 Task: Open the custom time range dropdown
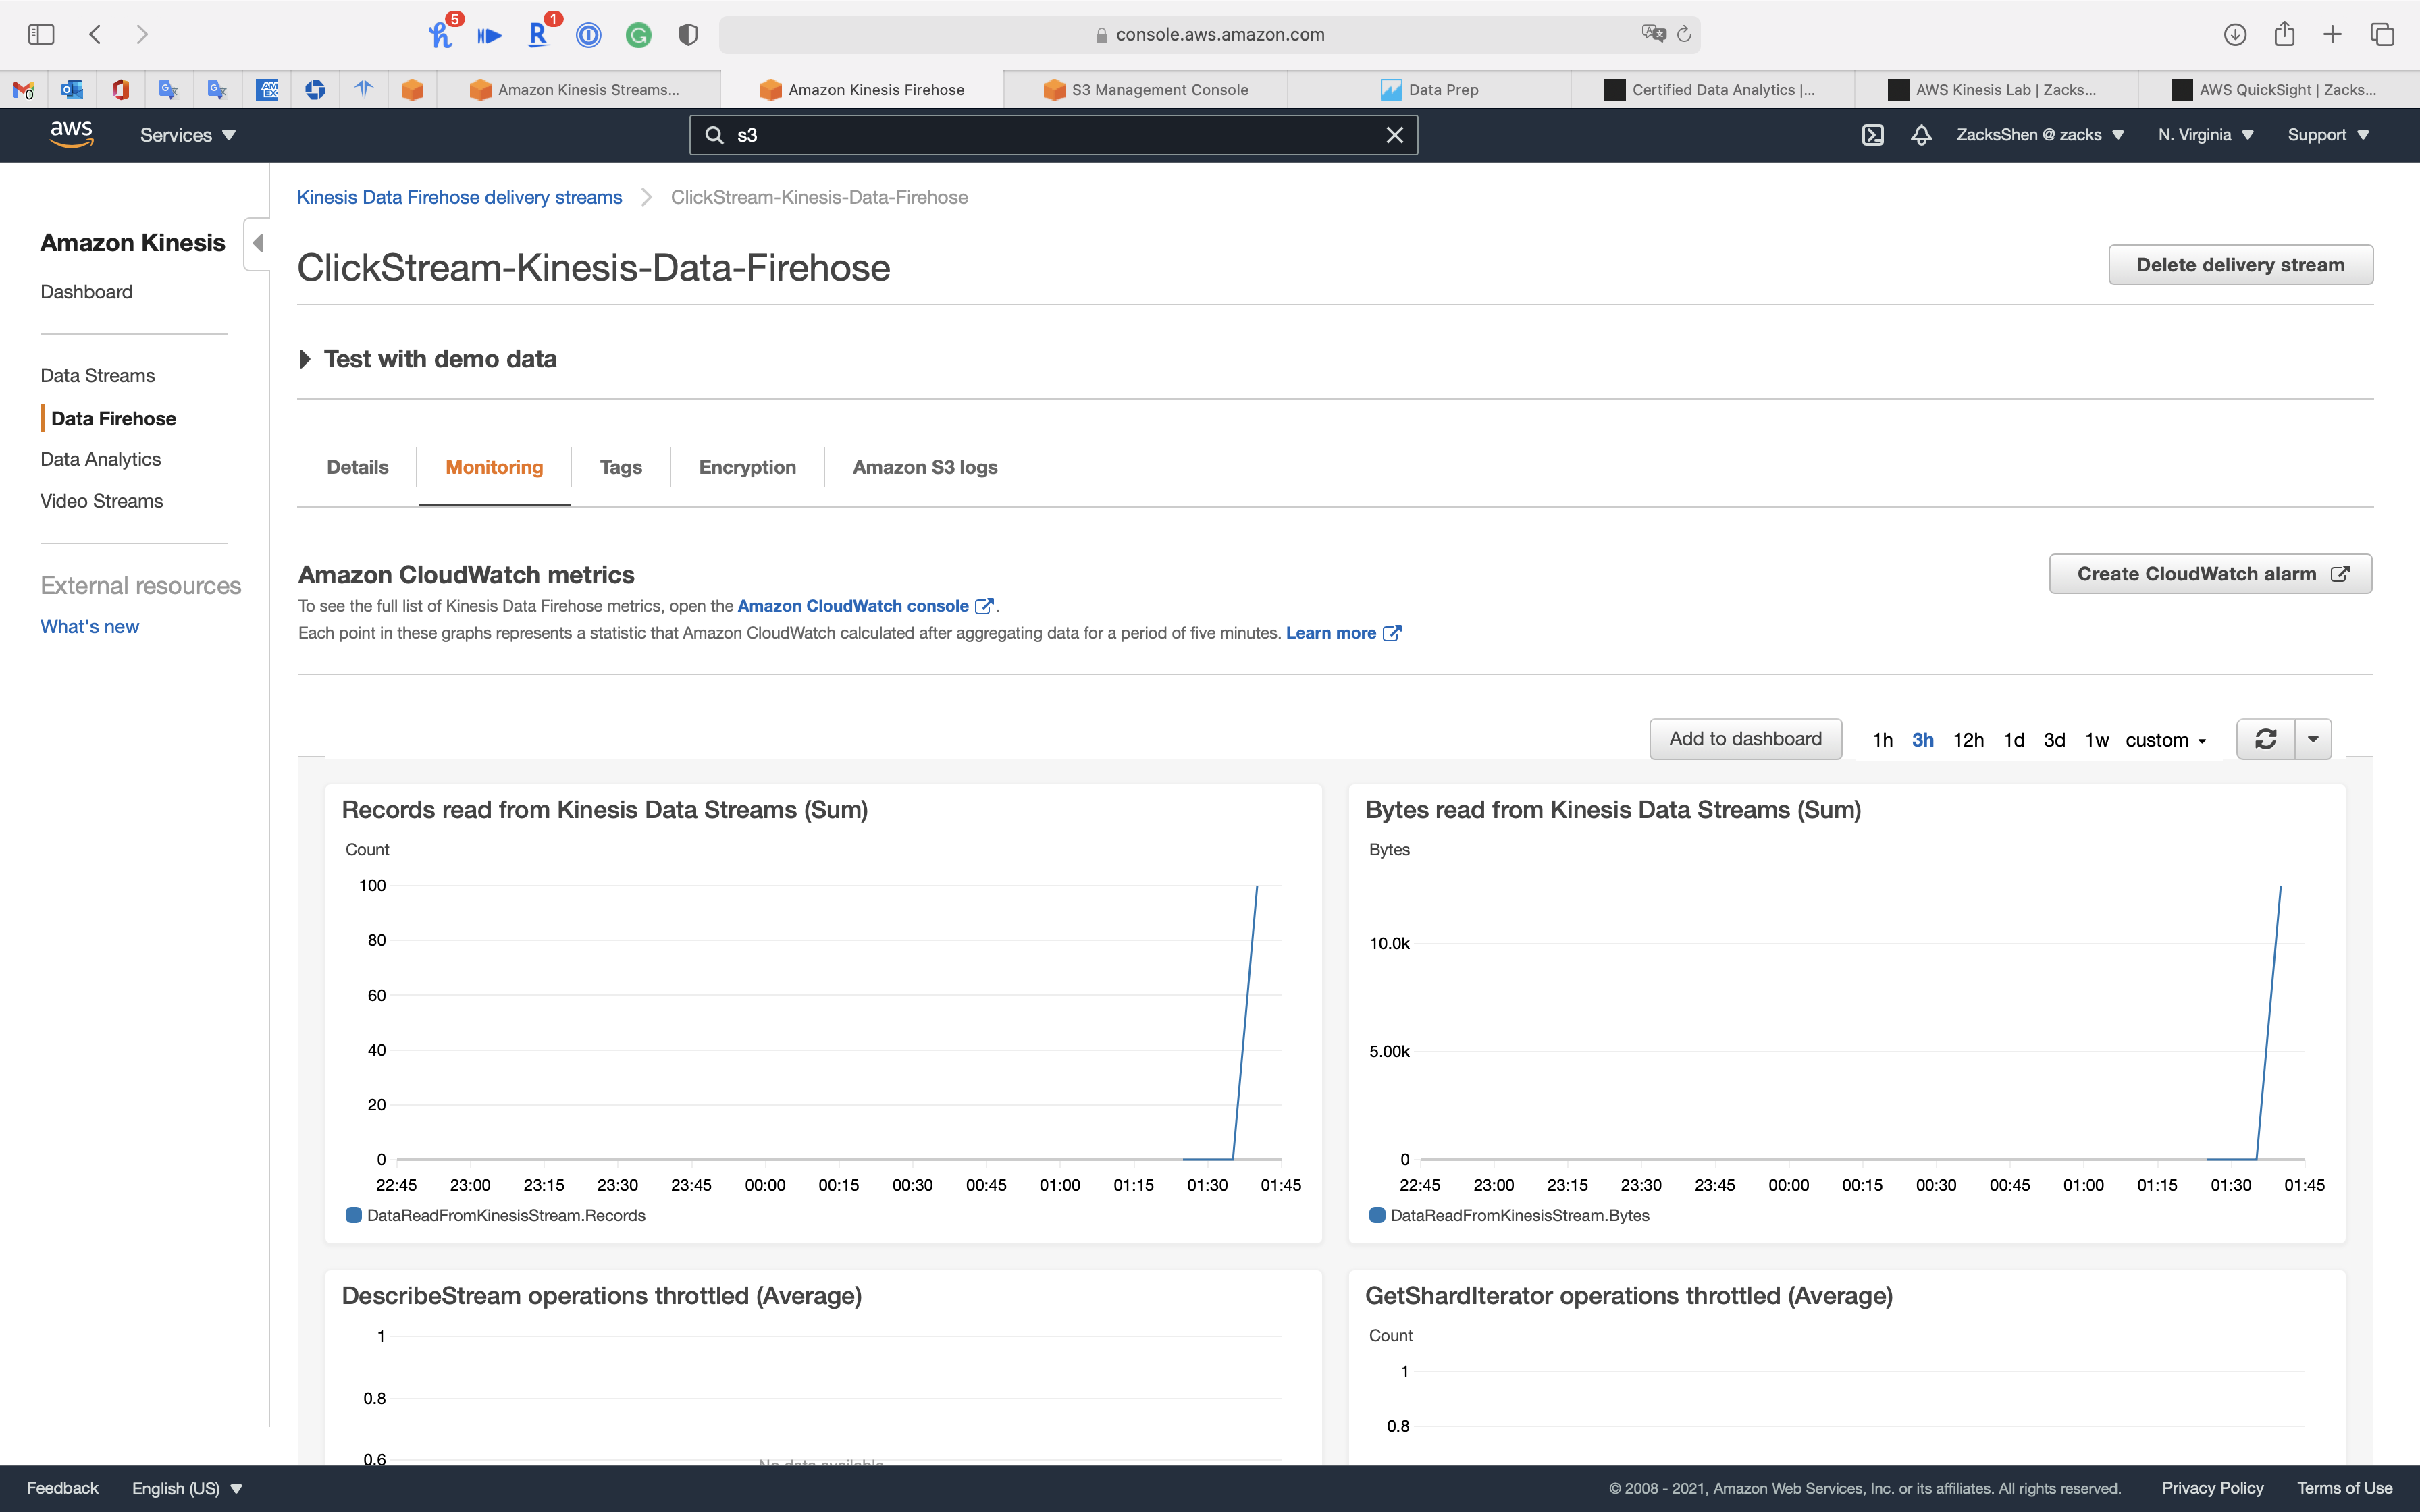tap(2165, 740)
